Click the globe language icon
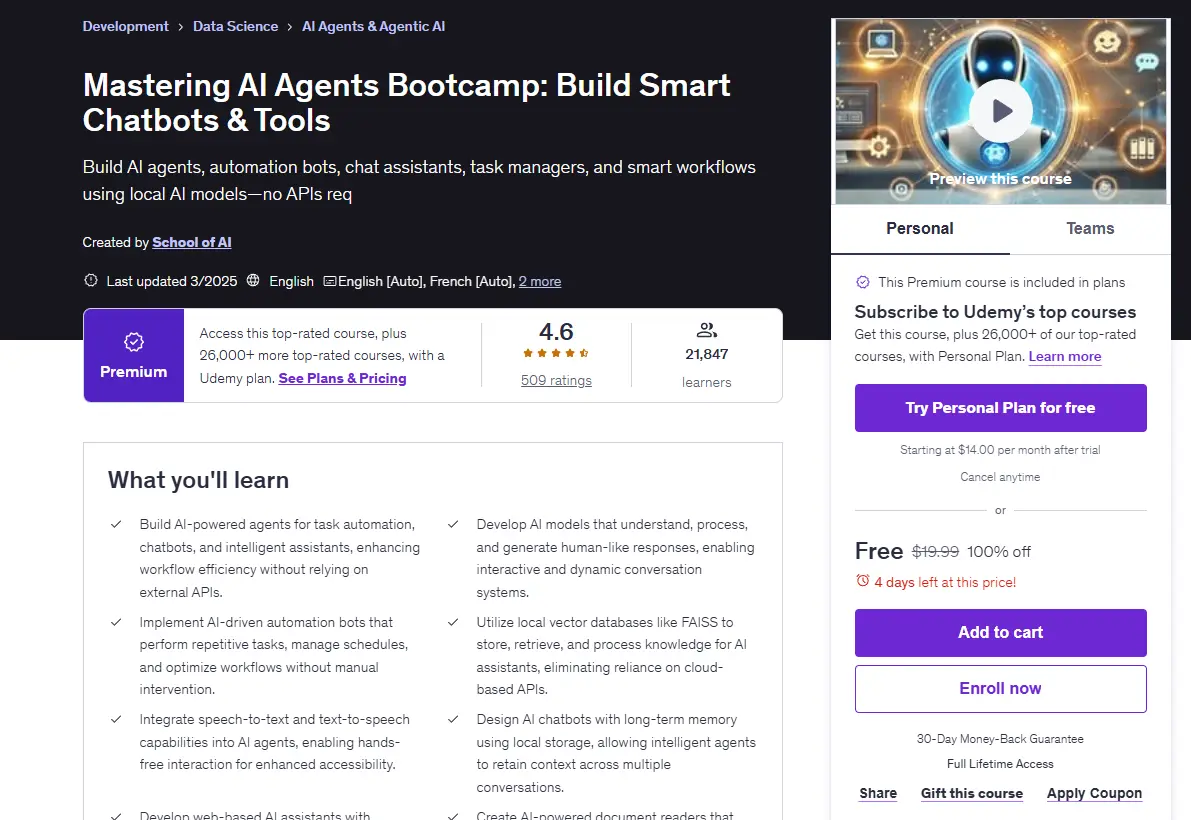The image size is (1191, 820). pos(253,280)
